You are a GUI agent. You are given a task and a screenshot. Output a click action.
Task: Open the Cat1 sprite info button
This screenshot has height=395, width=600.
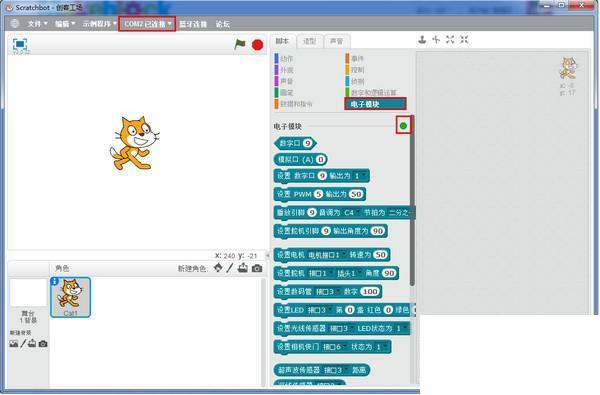point(54,281)
